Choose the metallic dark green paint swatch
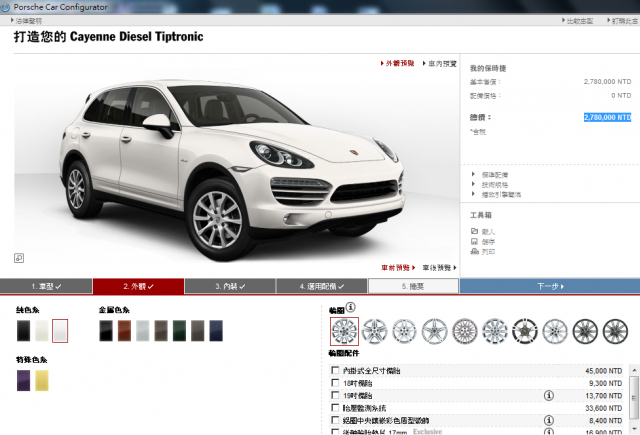 tap(179, 331)
